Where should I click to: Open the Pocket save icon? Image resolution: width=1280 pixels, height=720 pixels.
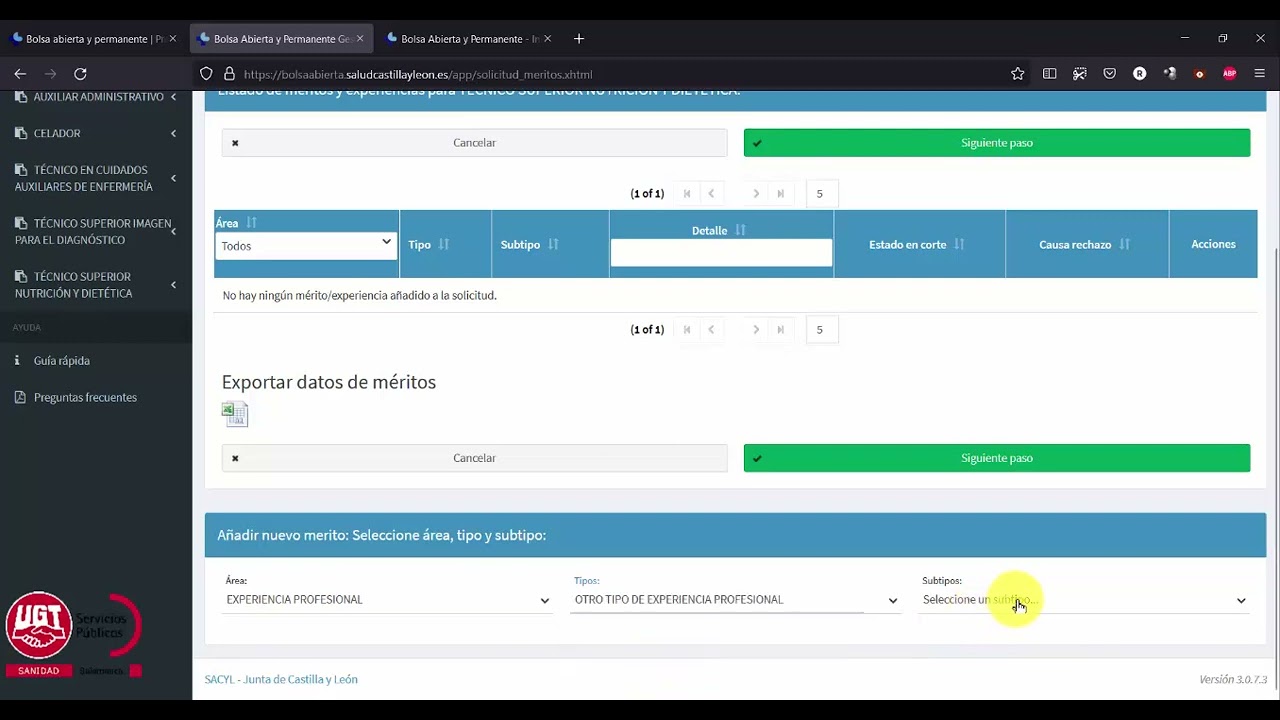pos(1109,74)
